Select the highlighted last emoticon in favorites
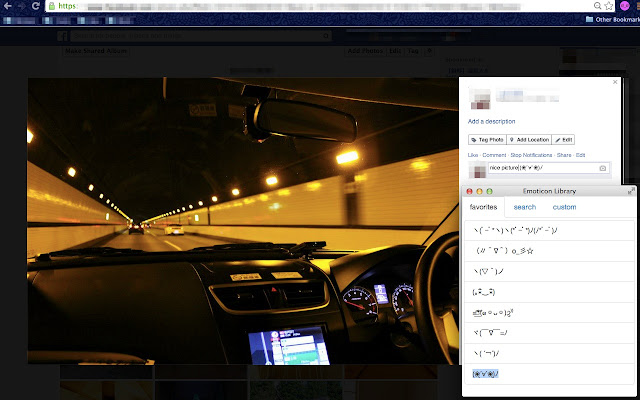 549,374
